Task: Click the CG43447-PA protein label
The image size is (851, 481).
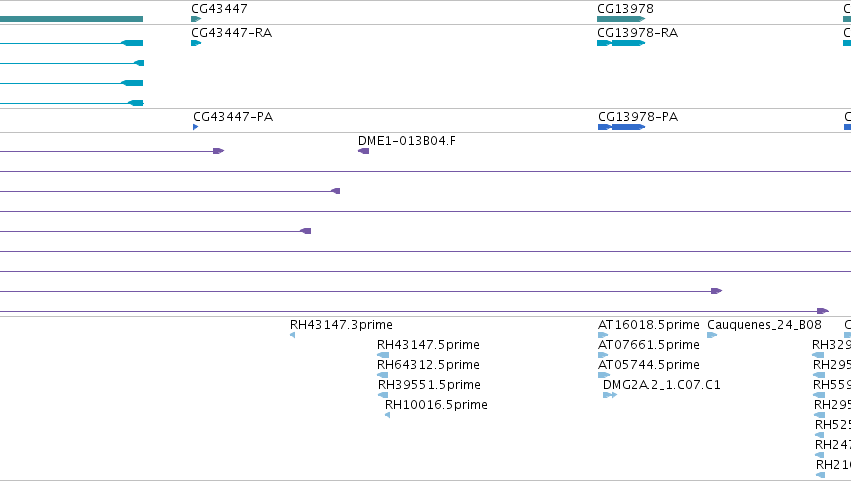Action: 233,117
